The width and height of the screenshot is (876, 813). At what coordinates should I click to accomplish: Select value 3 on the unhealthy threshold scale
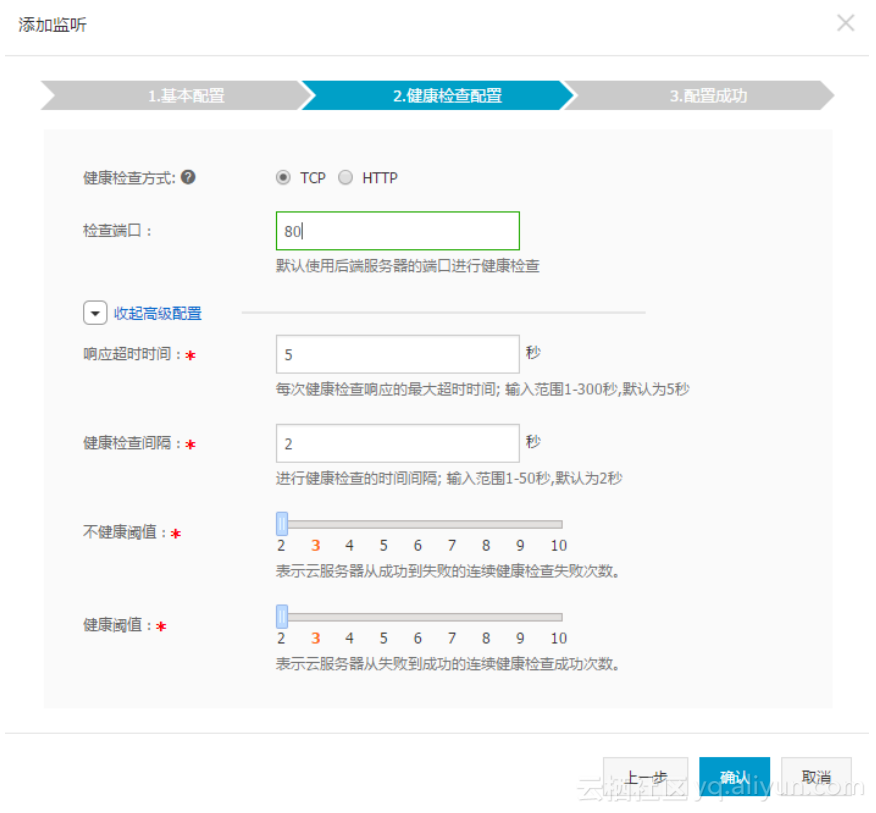click(315, 545)
